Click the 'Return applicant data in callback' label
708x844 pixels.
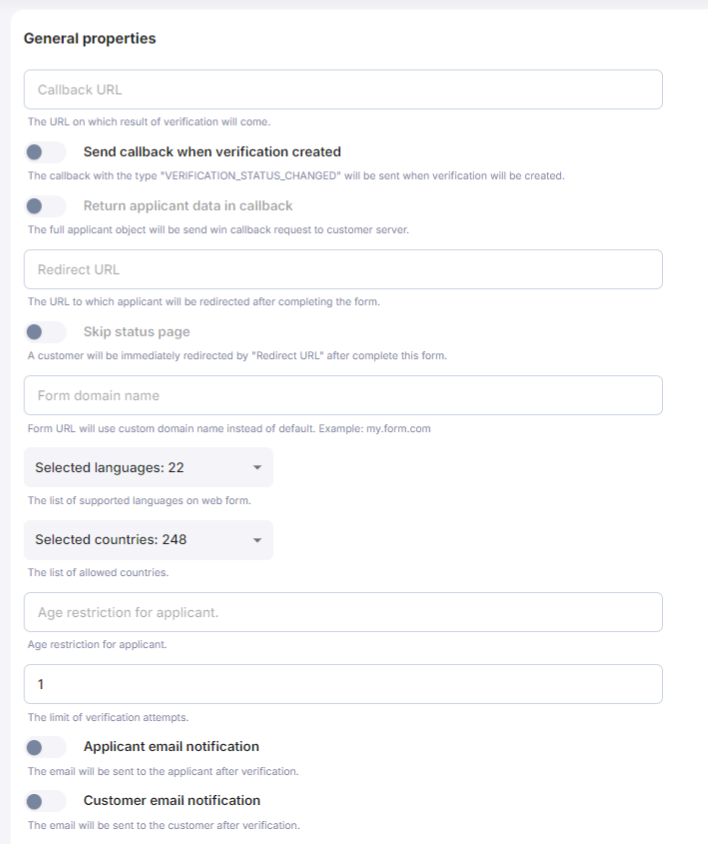188,206
